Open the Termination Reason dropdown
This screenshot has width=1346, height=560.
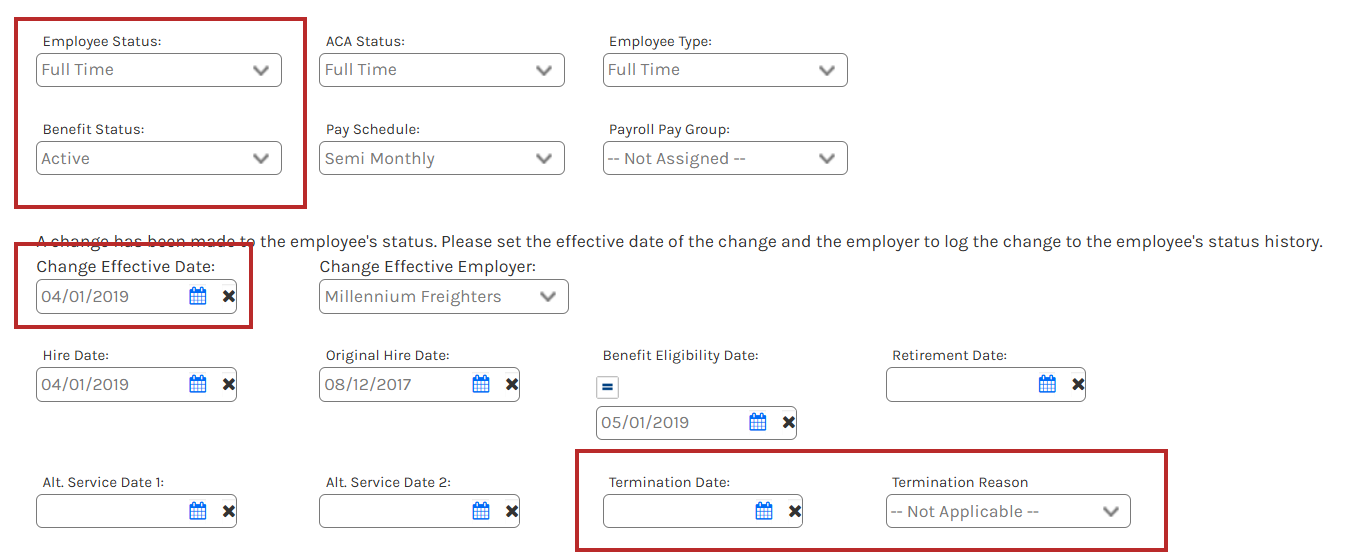click(1008, 511)
